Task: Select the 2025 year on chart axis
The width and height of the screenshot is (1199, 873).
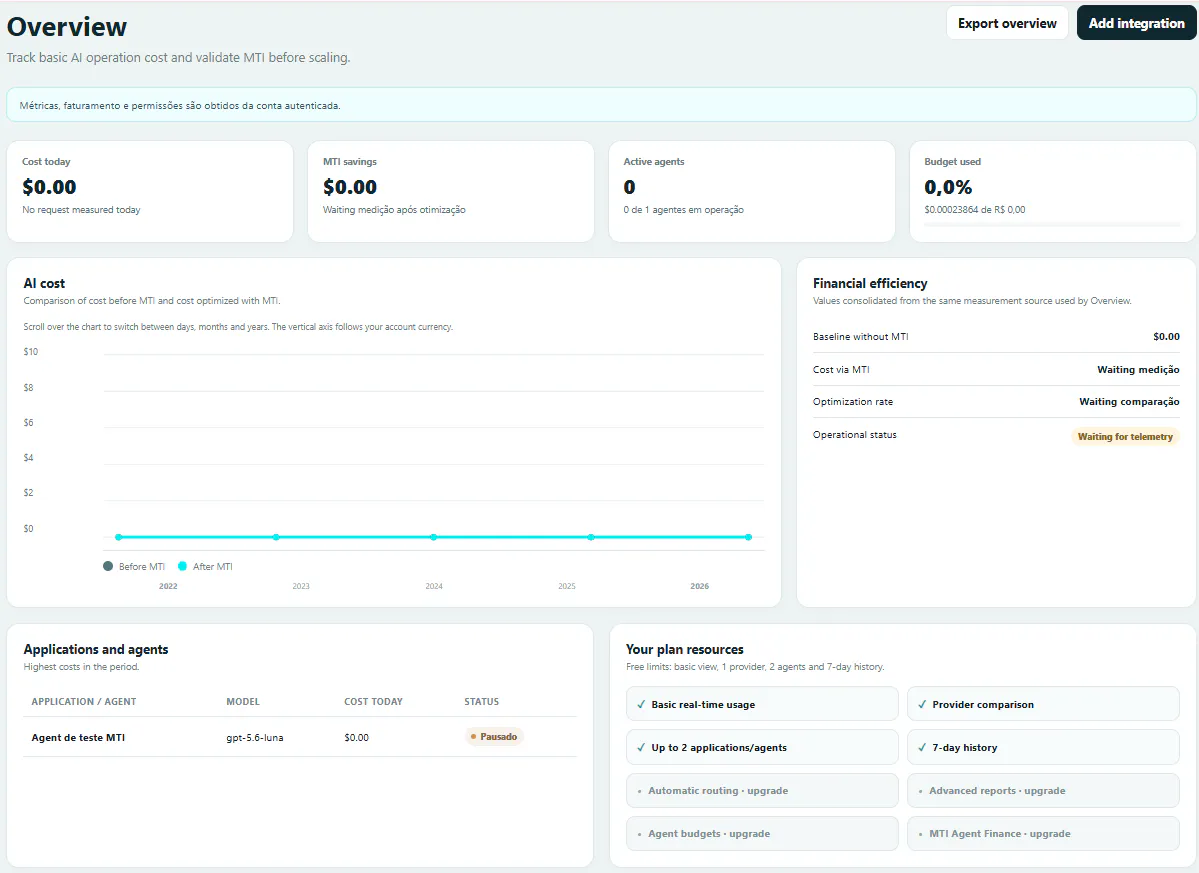Action: (567, 586)
